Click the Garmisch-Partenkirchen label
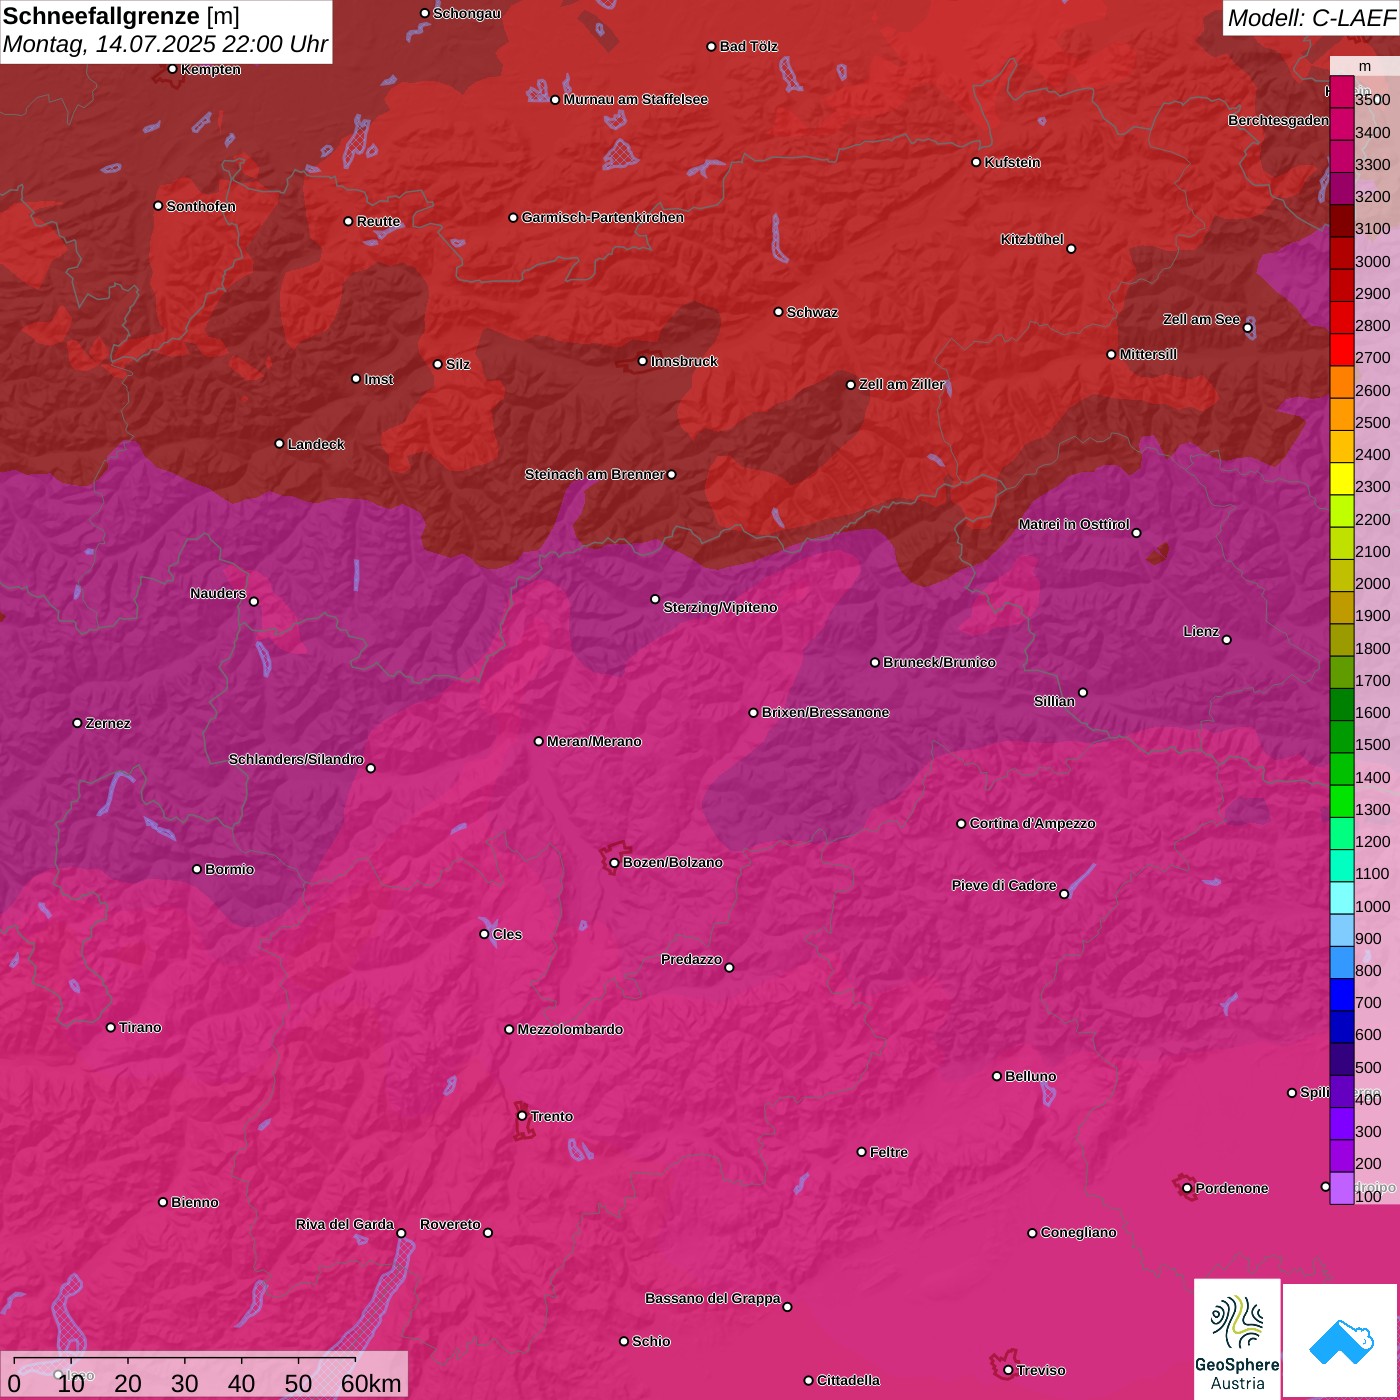 point(603,217)
